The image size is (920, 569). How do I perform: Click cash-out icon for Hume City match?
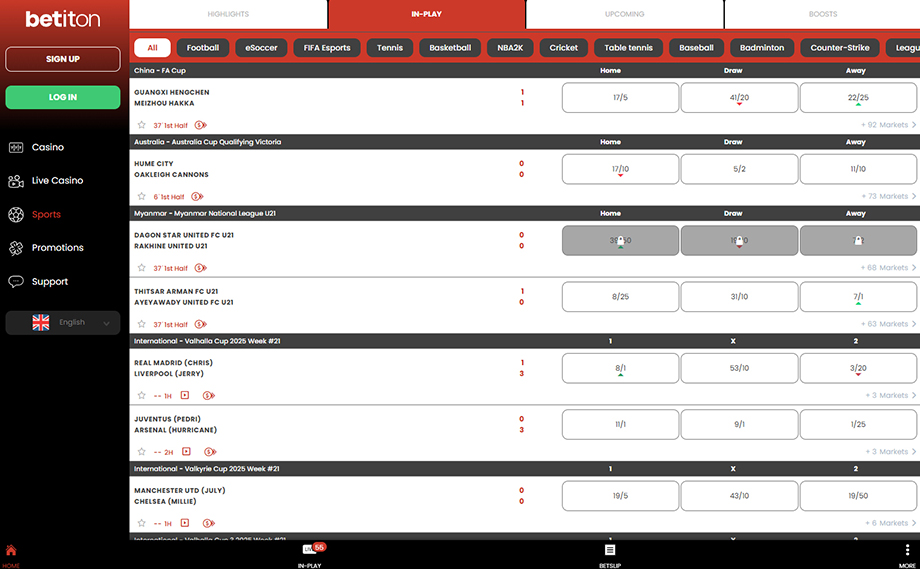tap(197, 197)
